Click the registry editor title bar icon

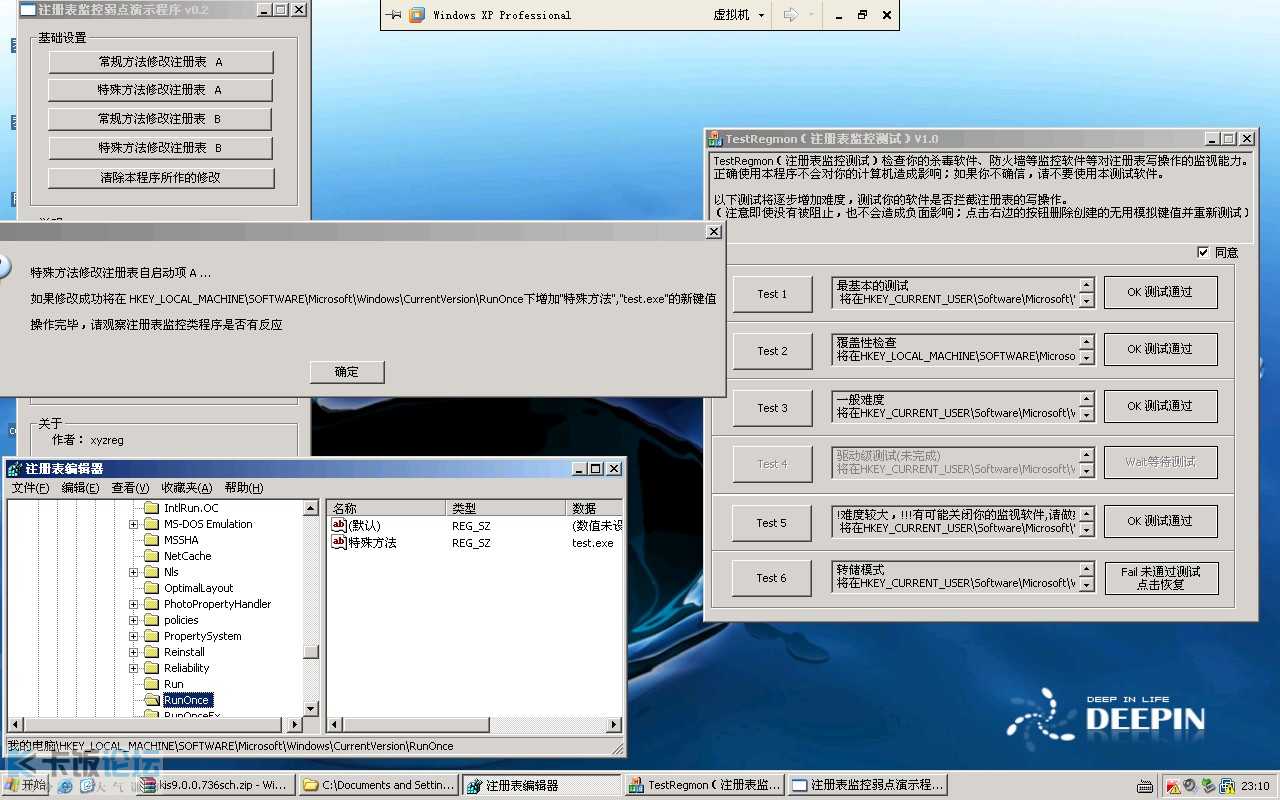tap(15, 469)
